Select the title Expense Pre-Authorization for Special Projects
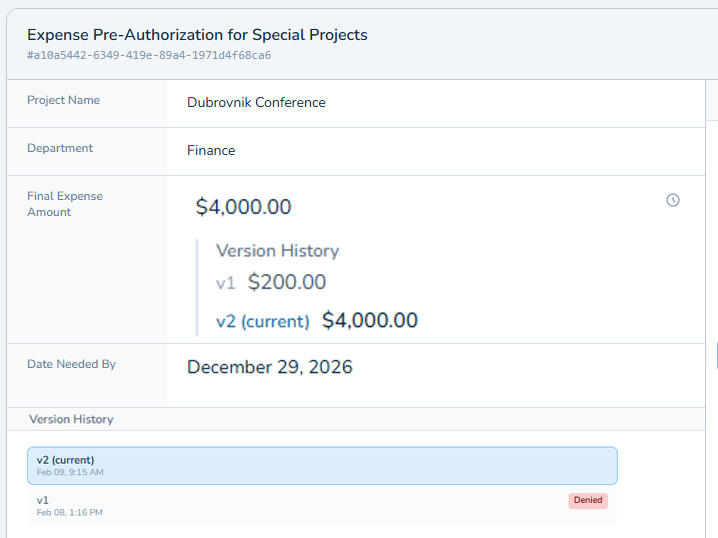The image size is (718, 538). coord(197,35)
